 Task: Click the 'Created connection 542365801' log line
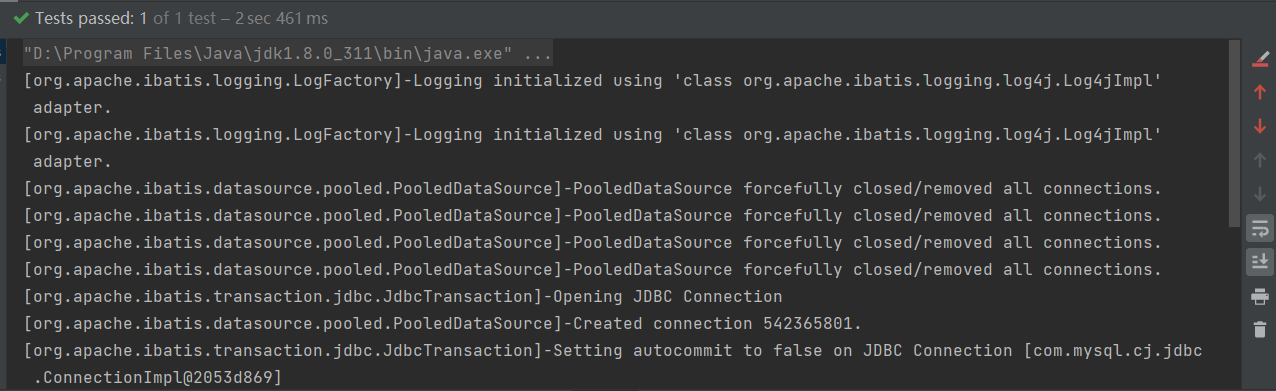[442, 323]
